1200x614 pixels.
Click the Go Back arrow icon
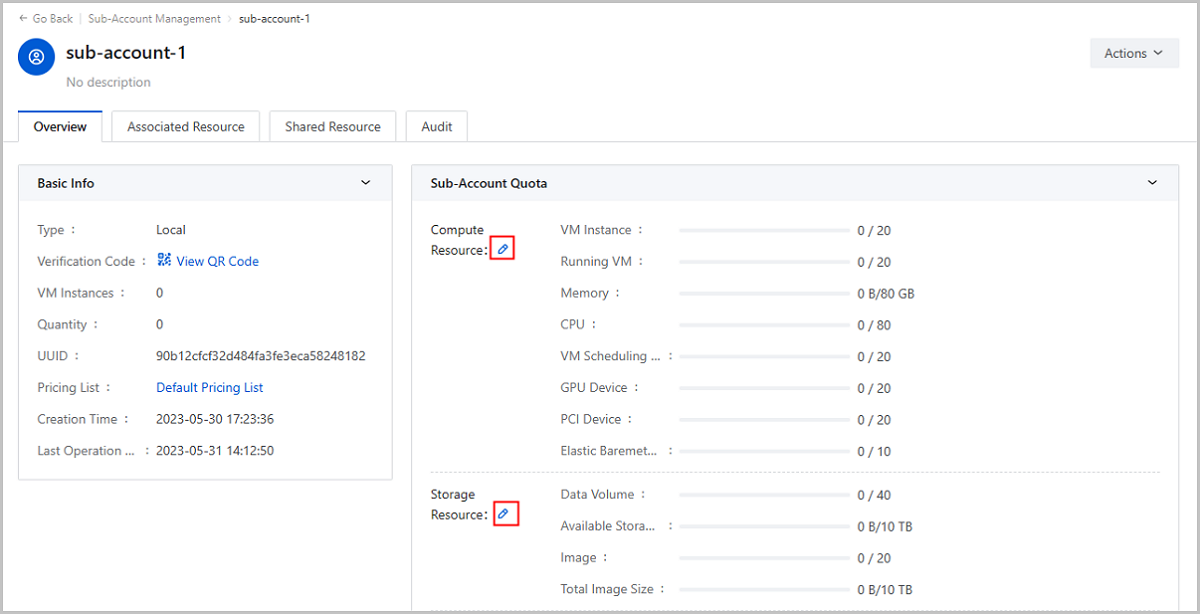click(x=23, y=18)
